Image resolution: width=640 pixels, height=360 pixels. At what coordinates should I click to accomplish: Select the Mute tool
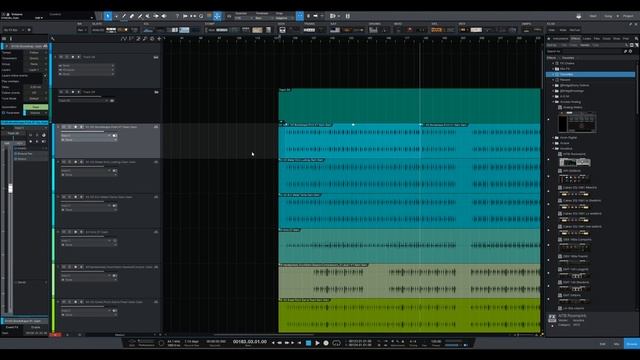[148, 16]
